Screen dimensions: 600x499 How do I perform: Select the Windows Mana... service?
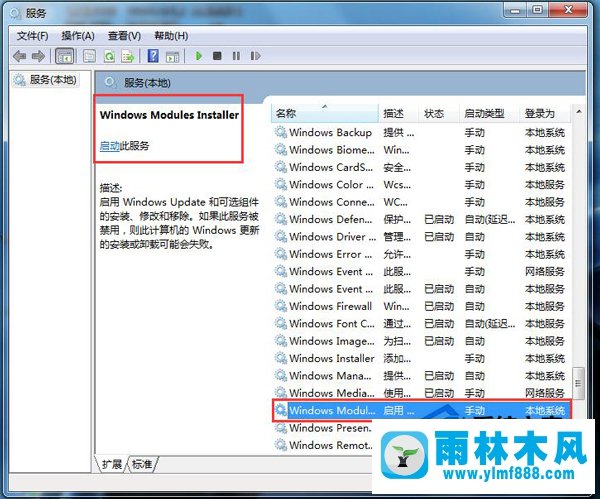(421, 375)
